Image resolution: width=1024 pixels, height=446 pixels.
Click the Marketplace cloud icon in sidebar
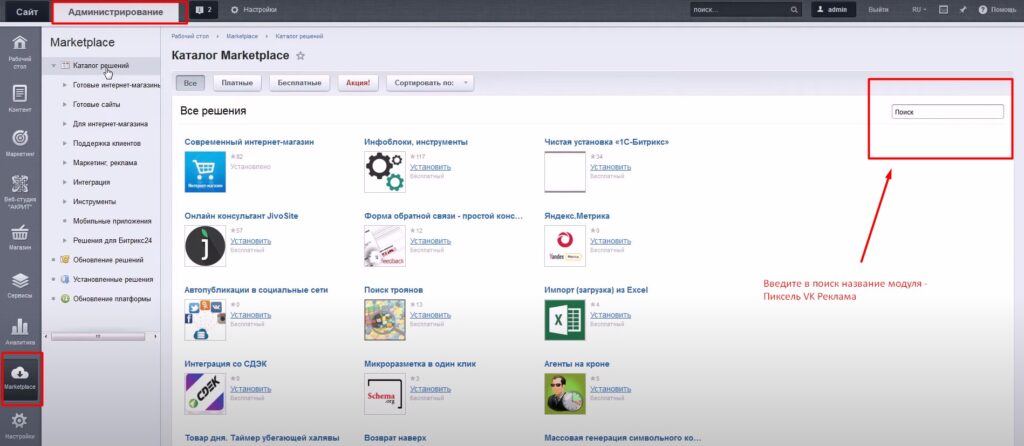click(x=20, y=374)
